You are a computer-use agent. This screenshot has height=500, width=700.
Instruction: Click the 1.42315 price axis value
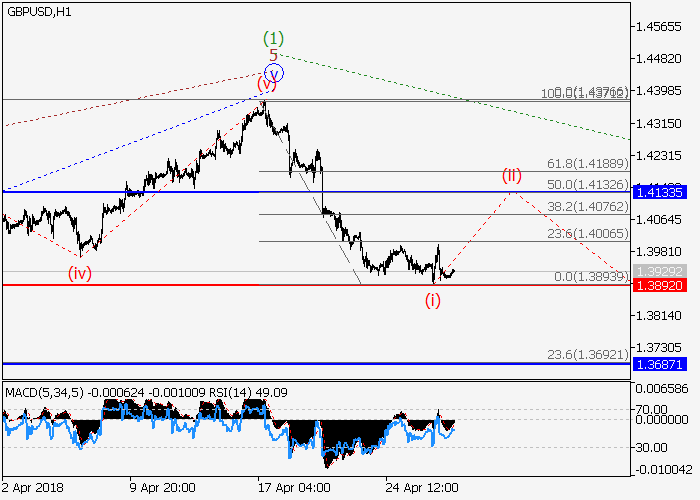click(x=658, y=155)
